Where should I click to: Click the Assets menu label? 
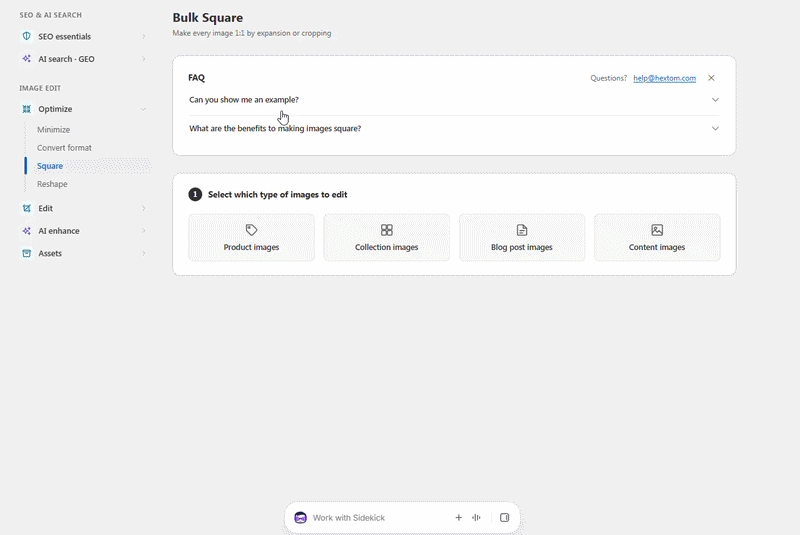tap(50, 253)
